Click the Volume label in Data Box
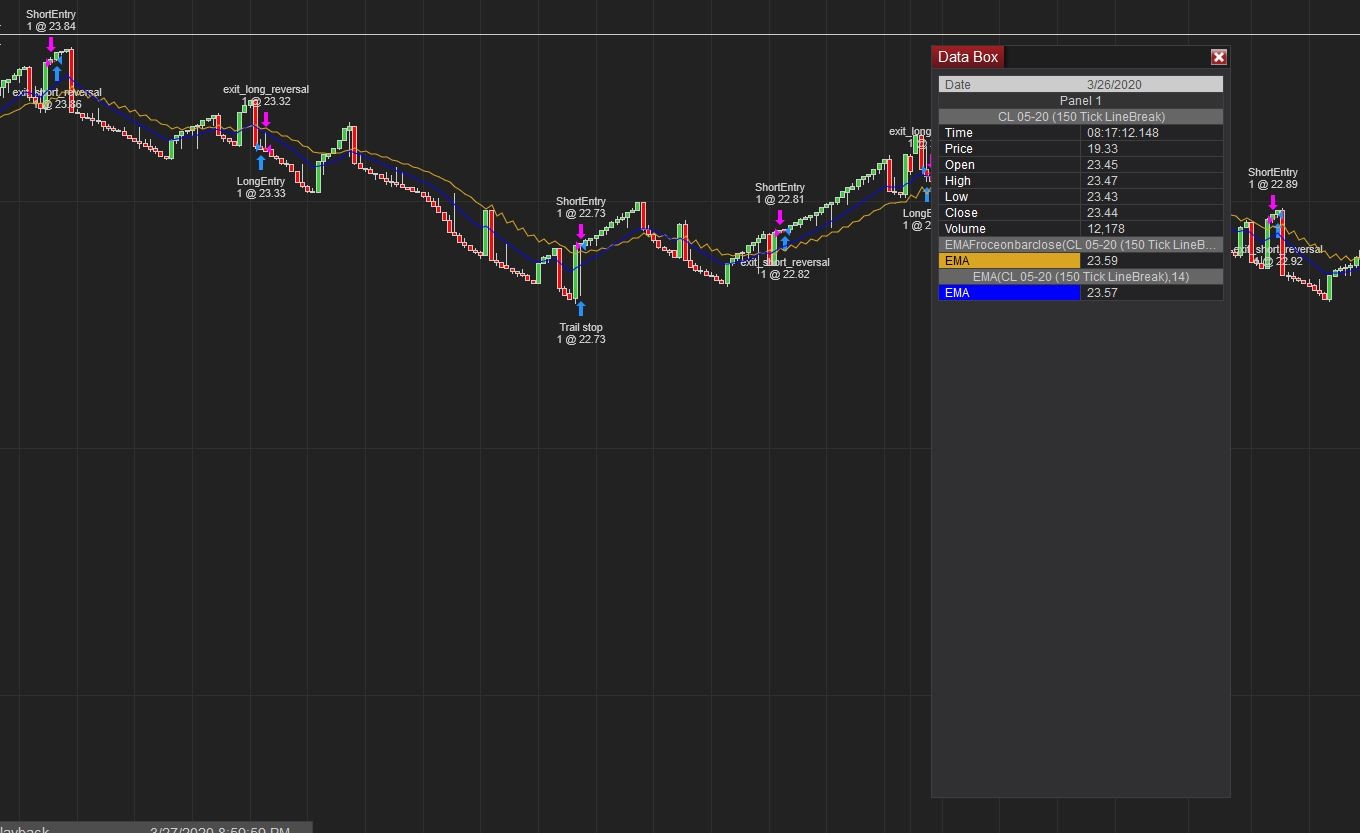The height and width of the screenshot is (833, 1360). (x=965, y=229)
